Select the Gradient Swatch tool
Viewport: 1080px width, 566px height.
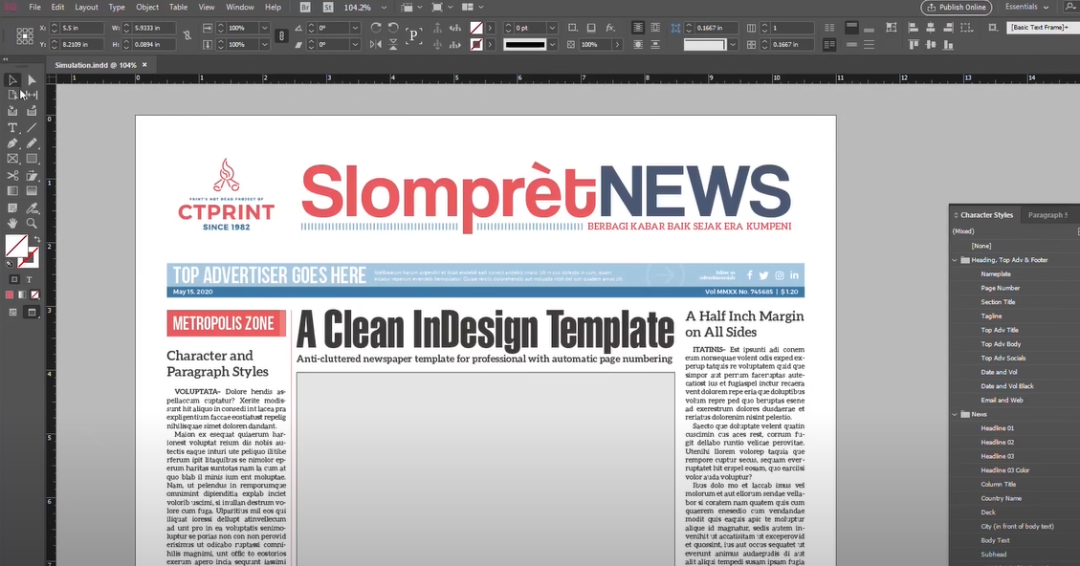[12, 191]
